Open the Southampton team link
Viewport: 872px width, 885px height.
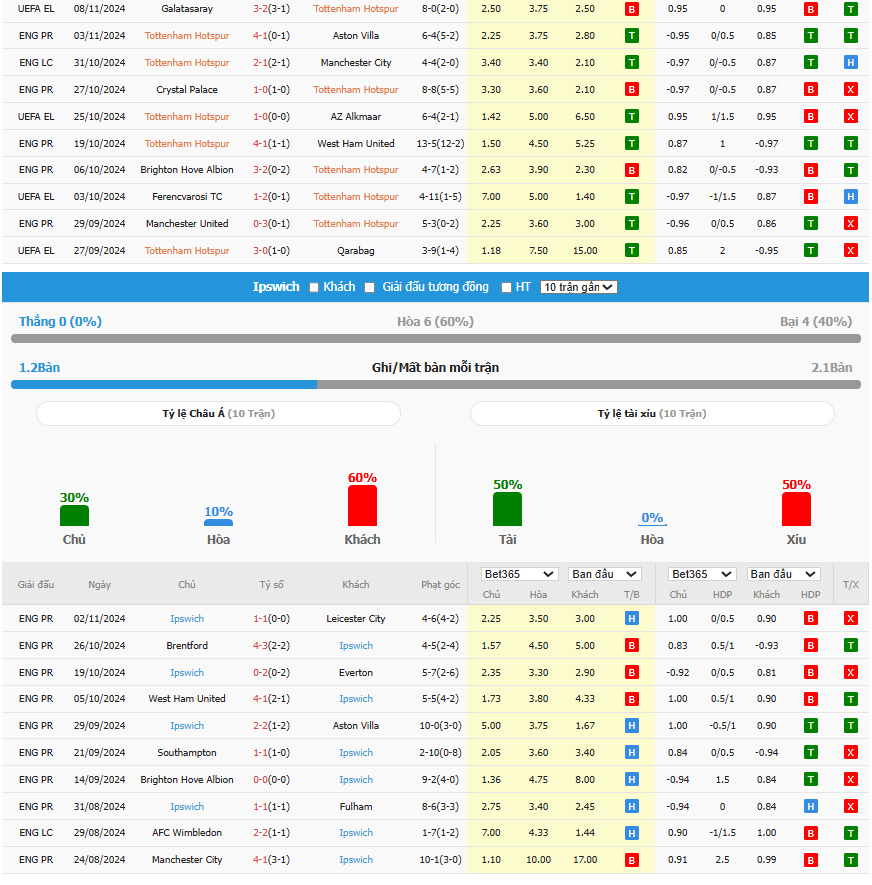click(x=187, y=753)
